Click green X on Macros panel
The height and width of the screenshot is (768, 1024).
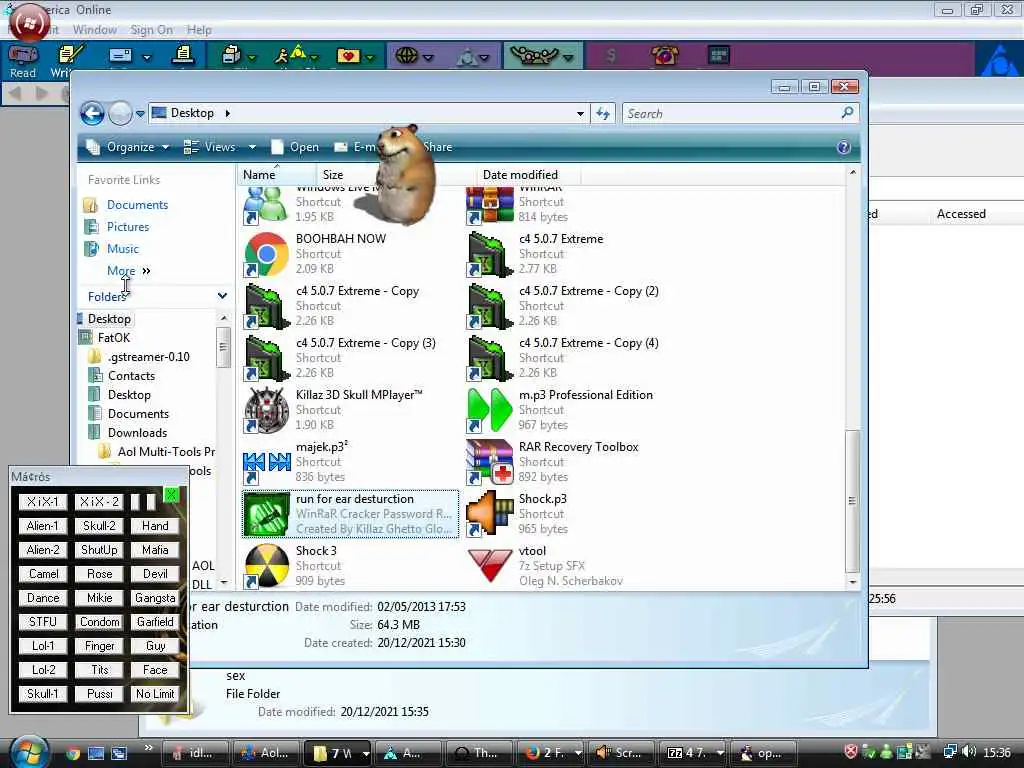(x=171, y=494)
